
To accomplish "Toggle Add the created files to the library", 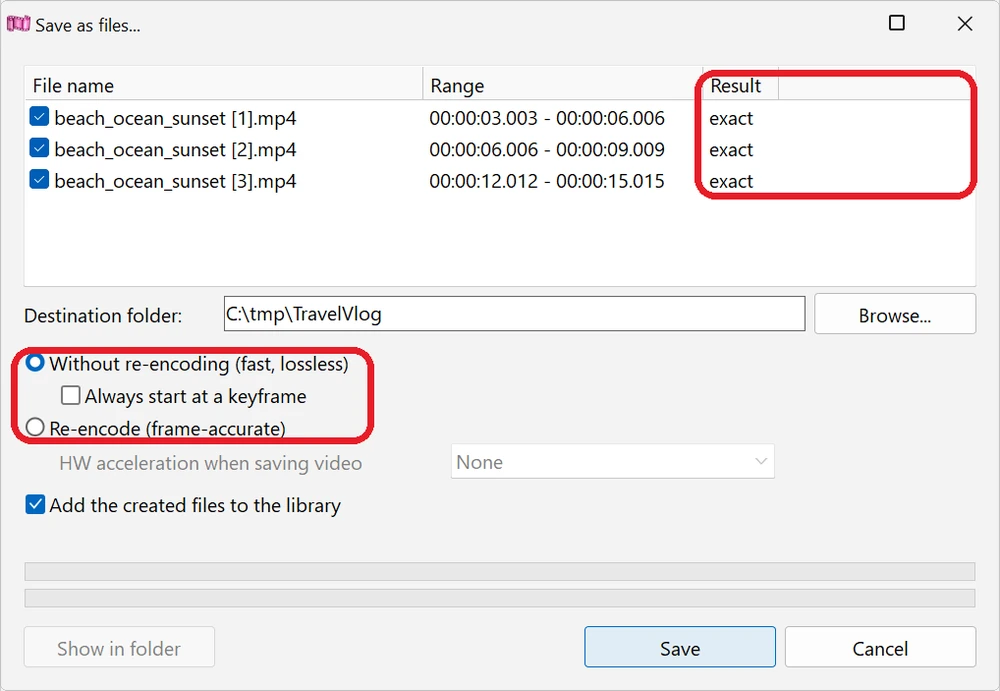I will coord(35,505).
